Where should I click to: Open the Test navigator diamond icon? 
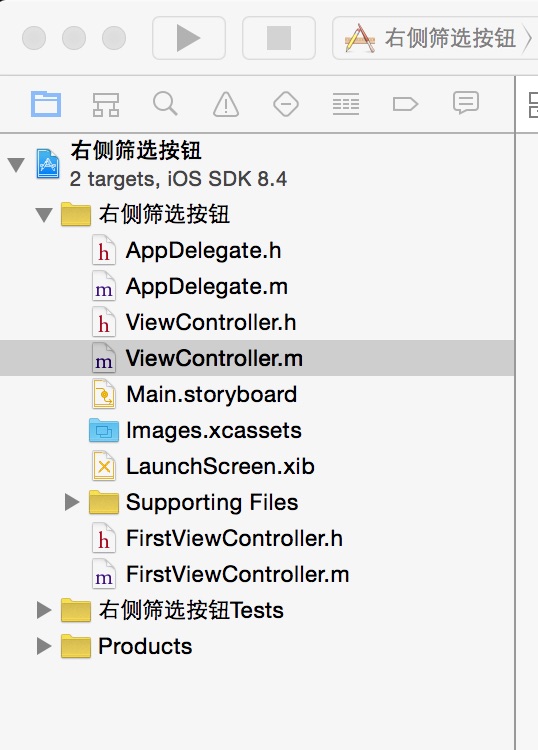click(286, 104)
